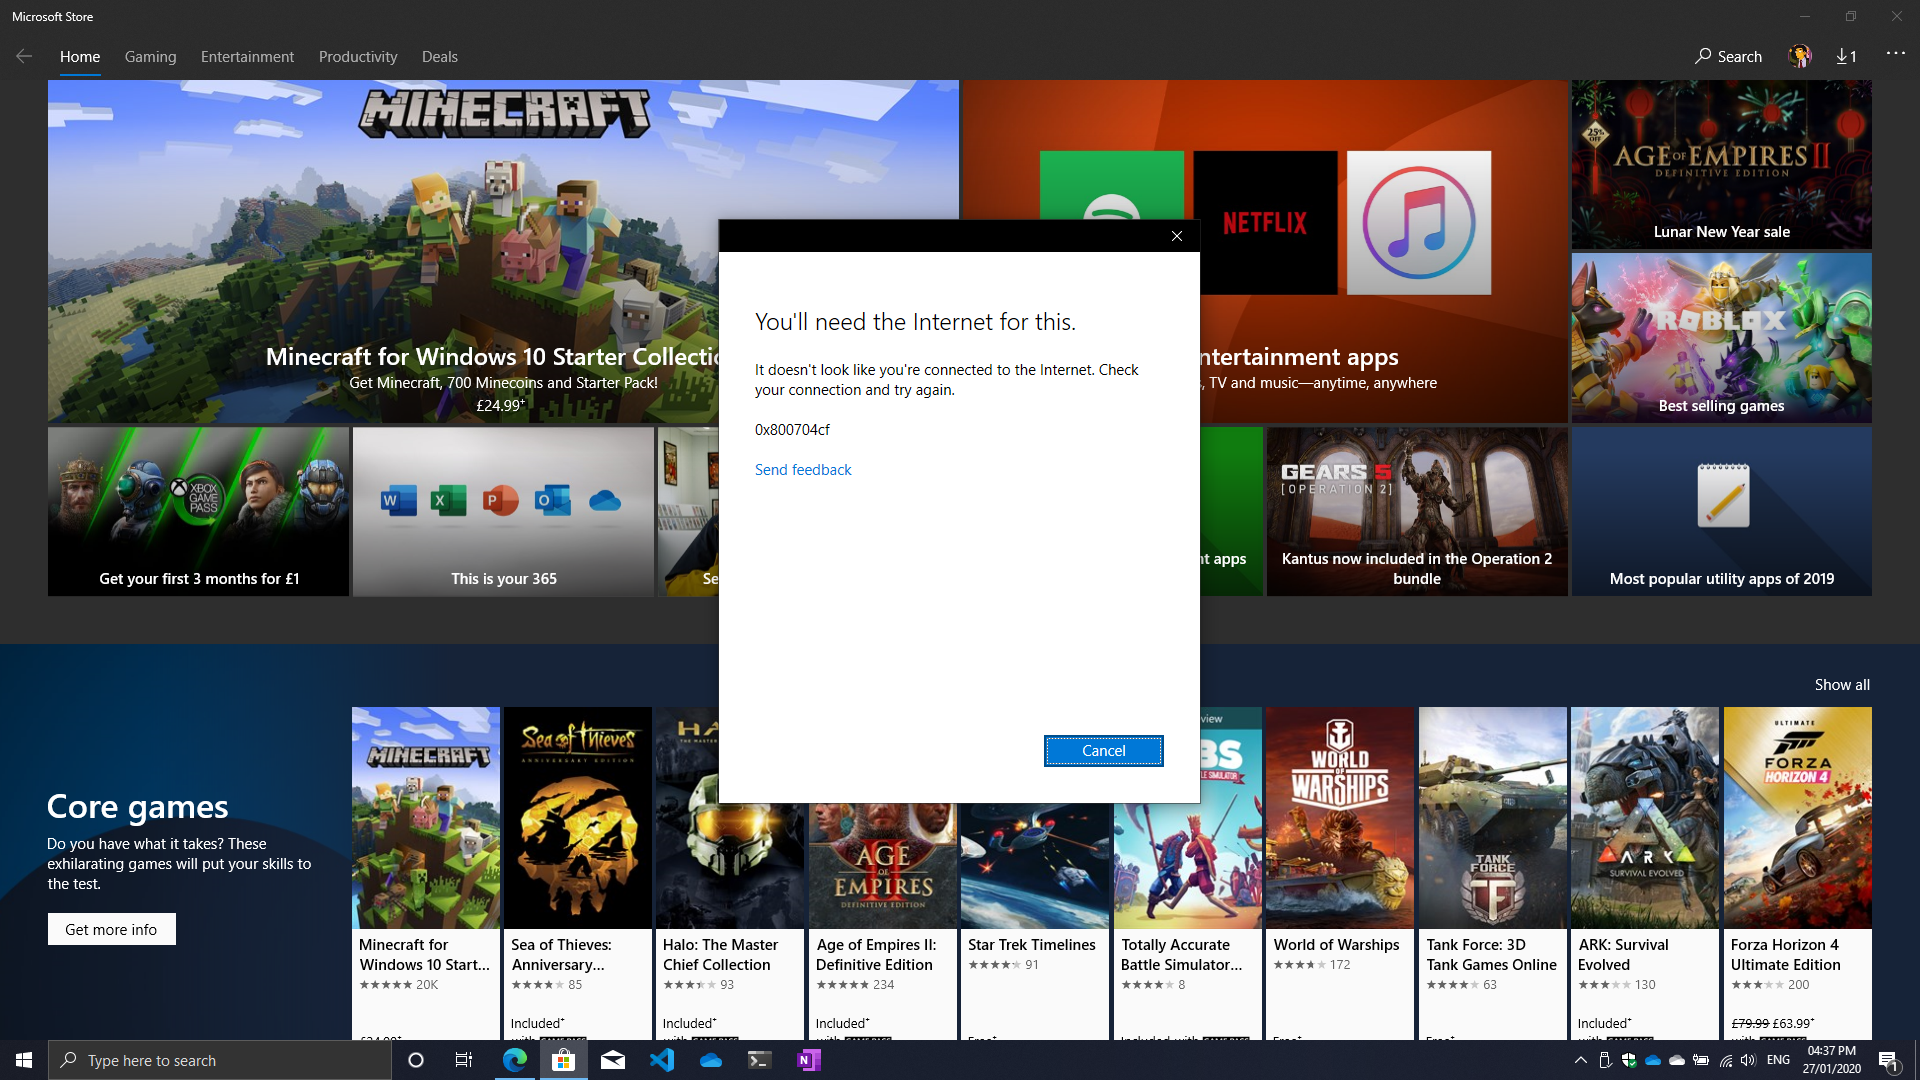The height and width of the screenshot is (1080, 1920).
Task: Open Sea of Thieves Anniversary card
Action: pos(578,873)
